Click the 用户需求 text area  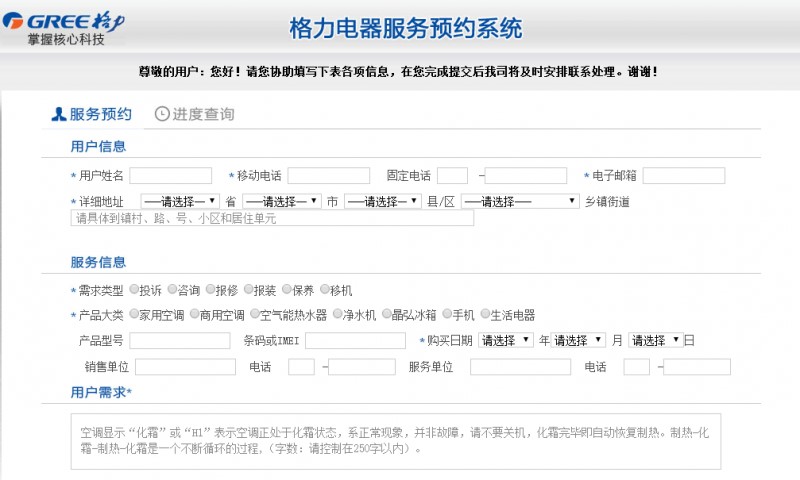coord(396,441)
